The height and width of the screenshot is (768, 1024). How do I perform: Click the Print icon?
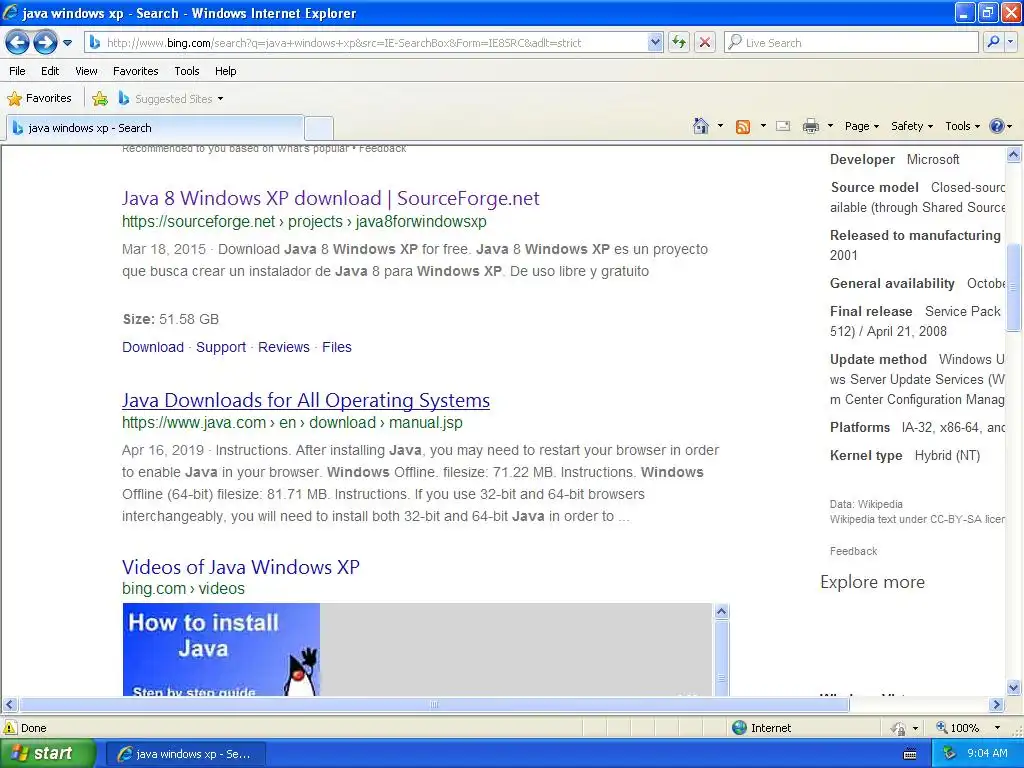pyautogui.click(x=810, y=127)
